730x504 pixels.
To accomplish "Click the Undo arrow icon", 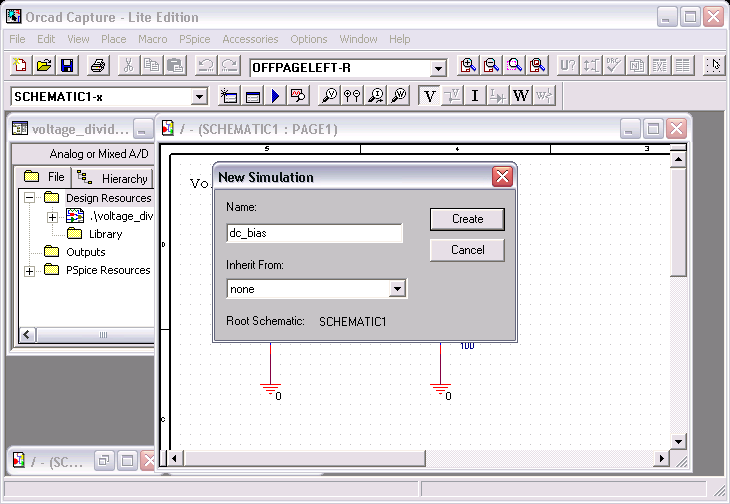I will click(205, 66).
